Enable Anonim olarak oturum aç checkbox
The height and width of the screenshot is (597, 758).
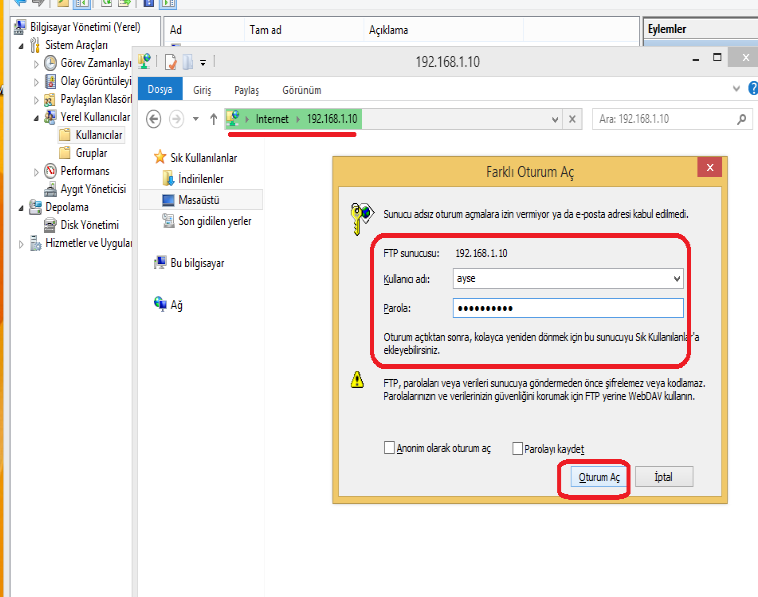coord(390,449)
